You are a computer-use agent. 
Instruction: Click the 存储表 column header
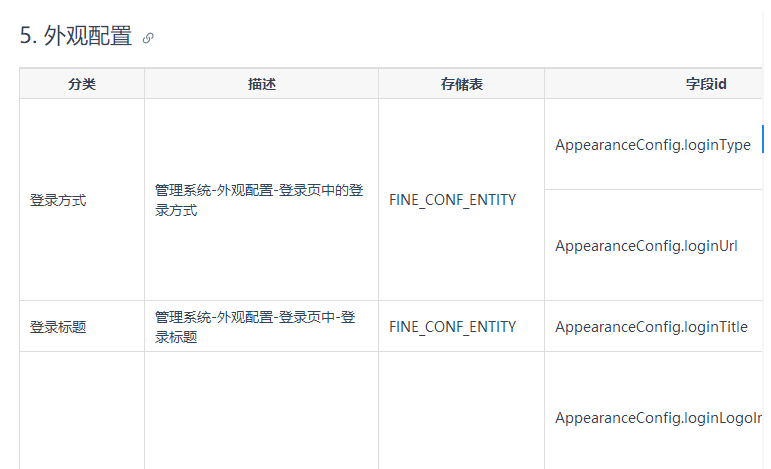point(462,84)
